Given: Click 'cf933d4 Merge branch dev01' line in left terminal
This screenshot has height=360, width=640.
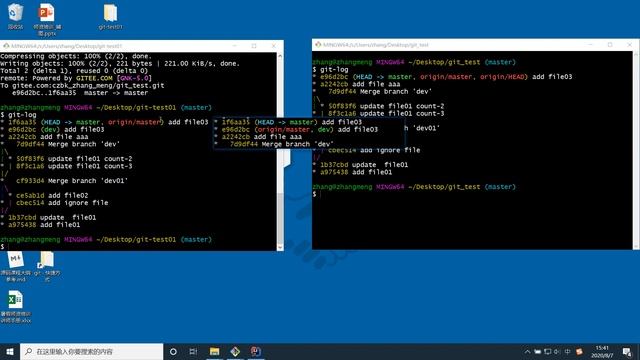Looking at the screenshot, I should point(72,181).
